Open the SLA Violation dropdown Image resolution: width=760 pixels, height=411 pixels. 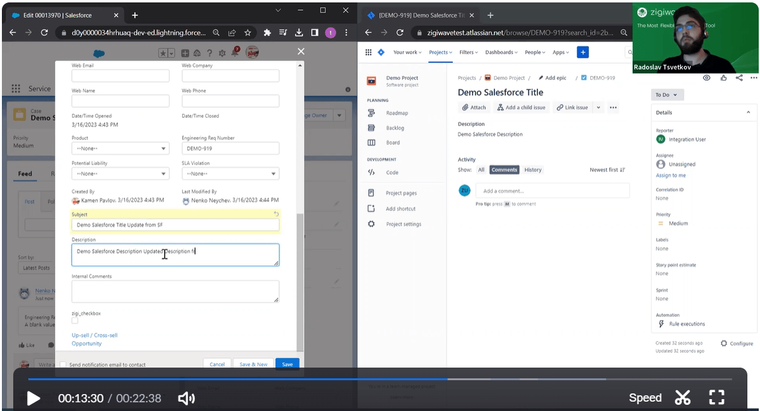point(230,174)
